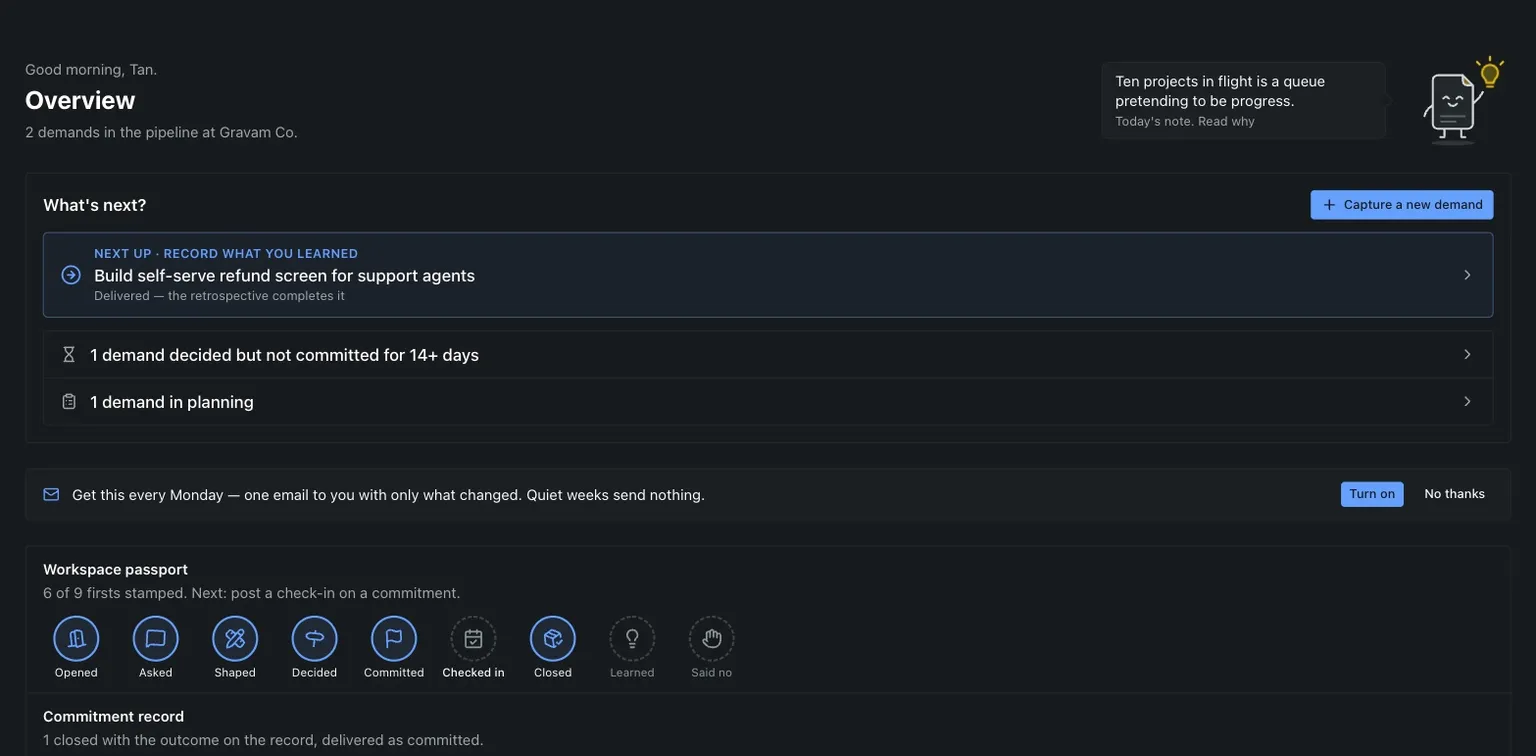The height and width of the screenshot is (756, 1536).
Task: Open the Committed flag stamp
Action: point(394,639)
